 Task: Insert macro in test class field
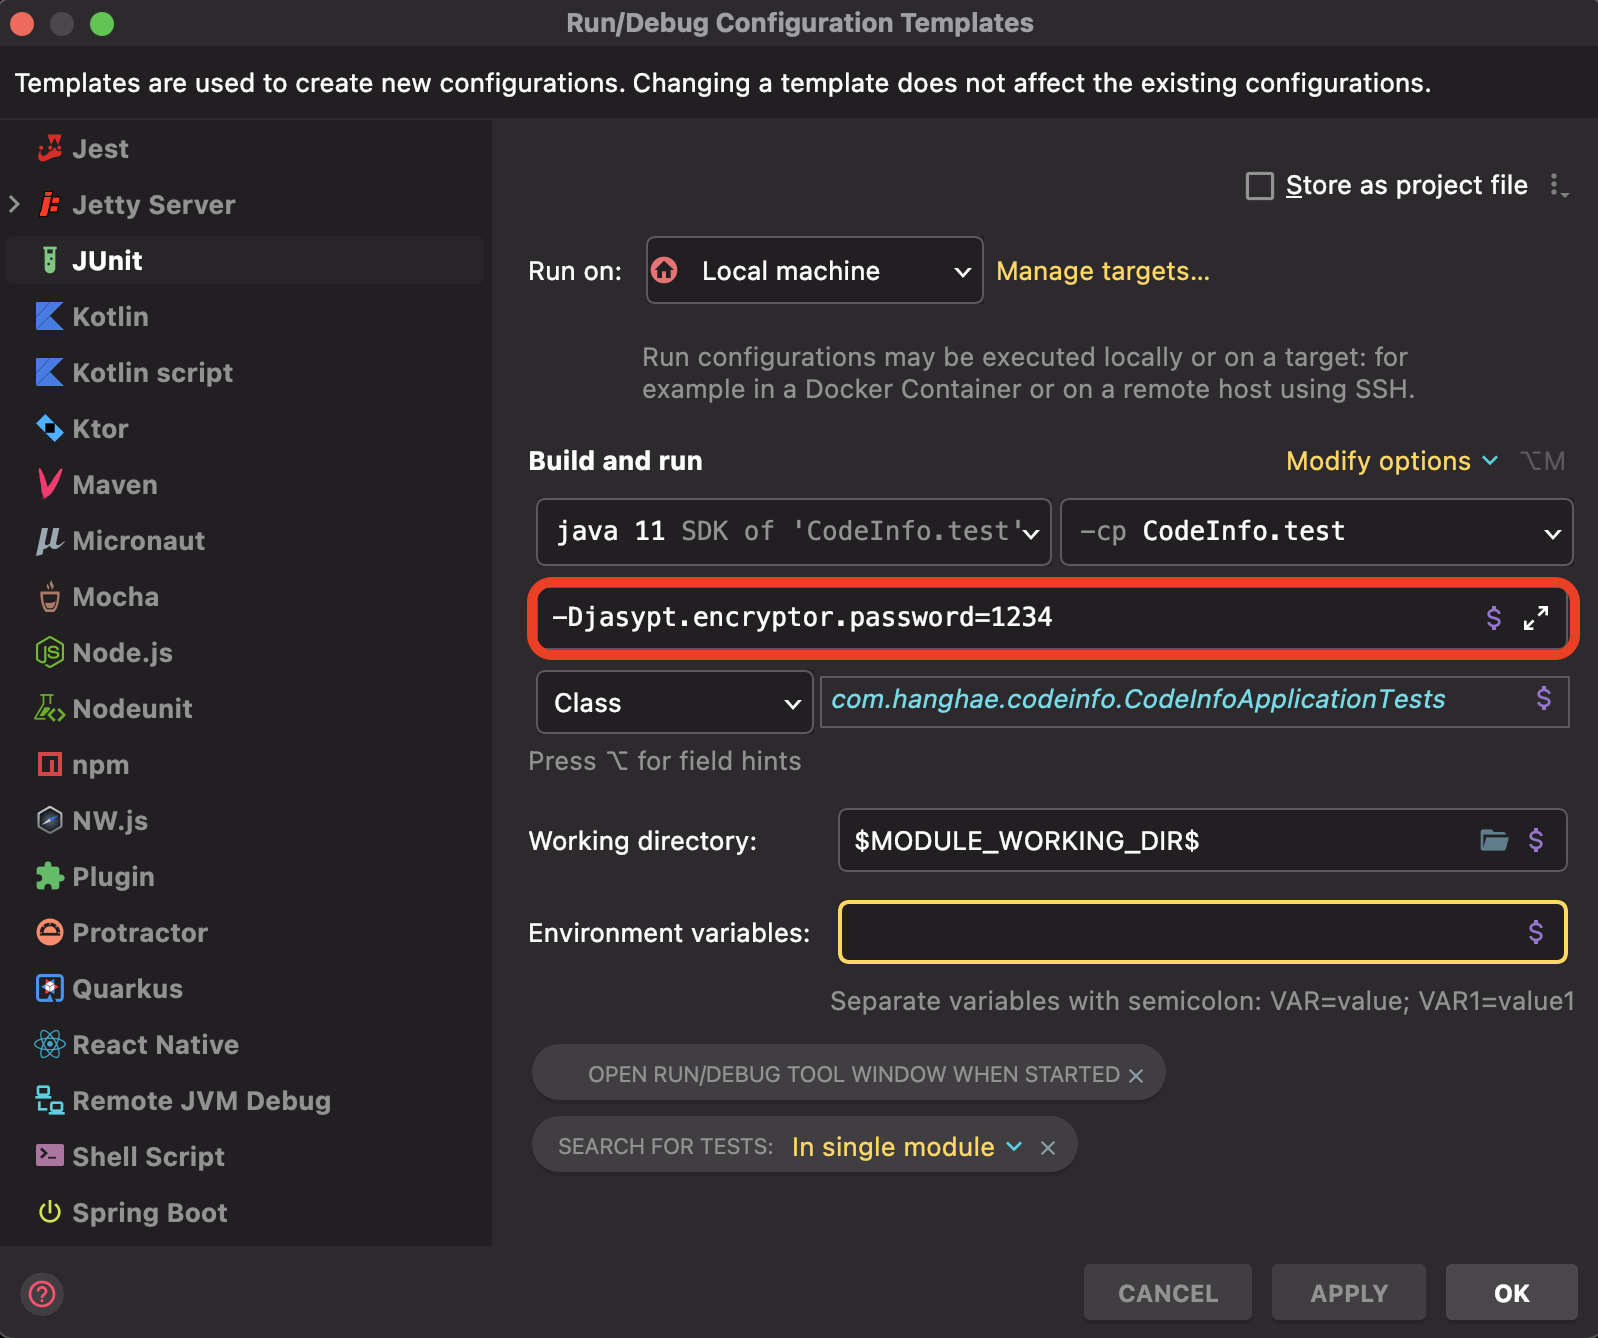(1544, 699)
